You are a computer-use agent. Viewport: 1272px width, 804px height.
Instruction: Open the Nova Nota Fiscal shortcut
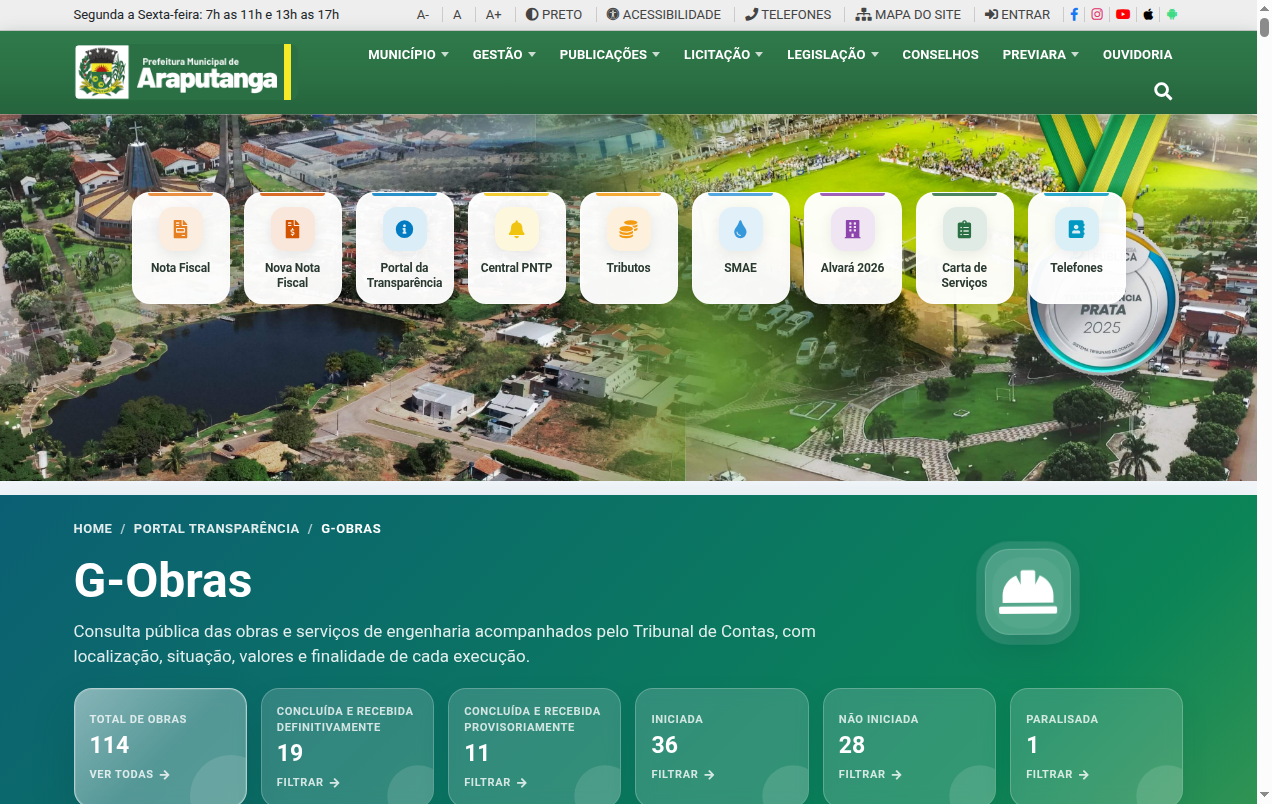pos(293,248)
